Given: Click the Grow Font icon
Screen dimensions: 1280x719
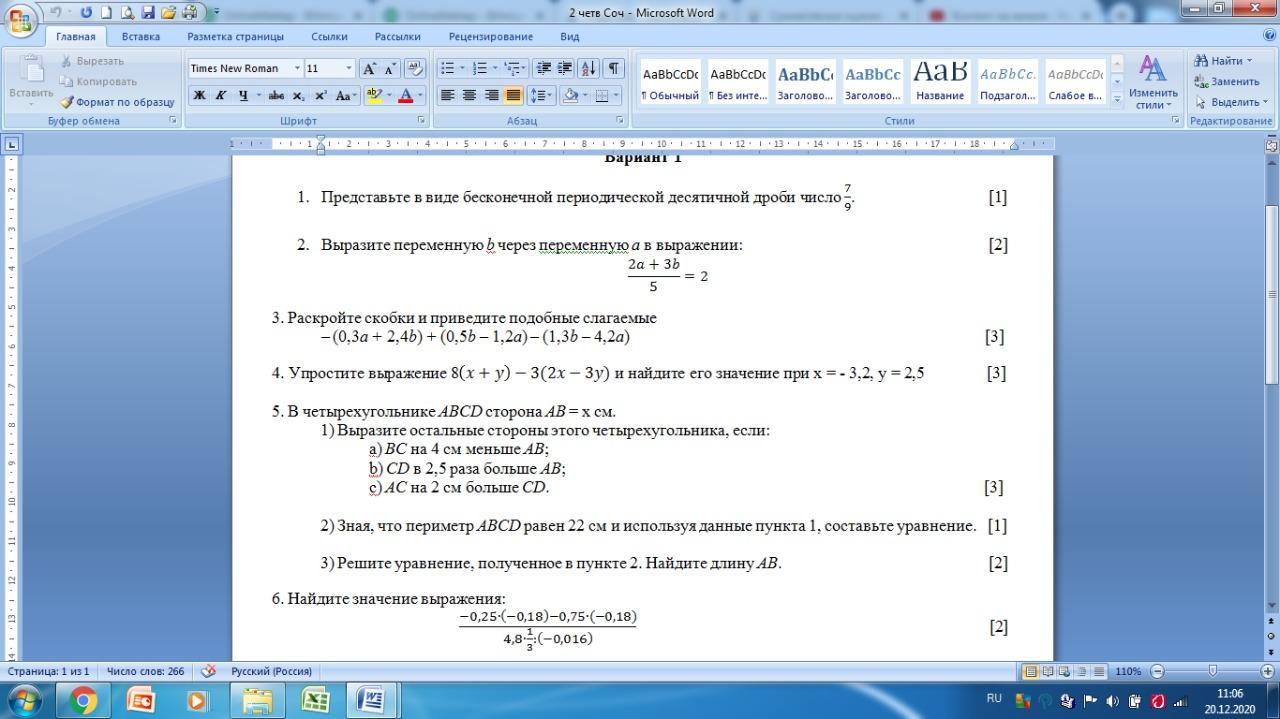Looking at the screenshot, I should [x=369, y=68].
